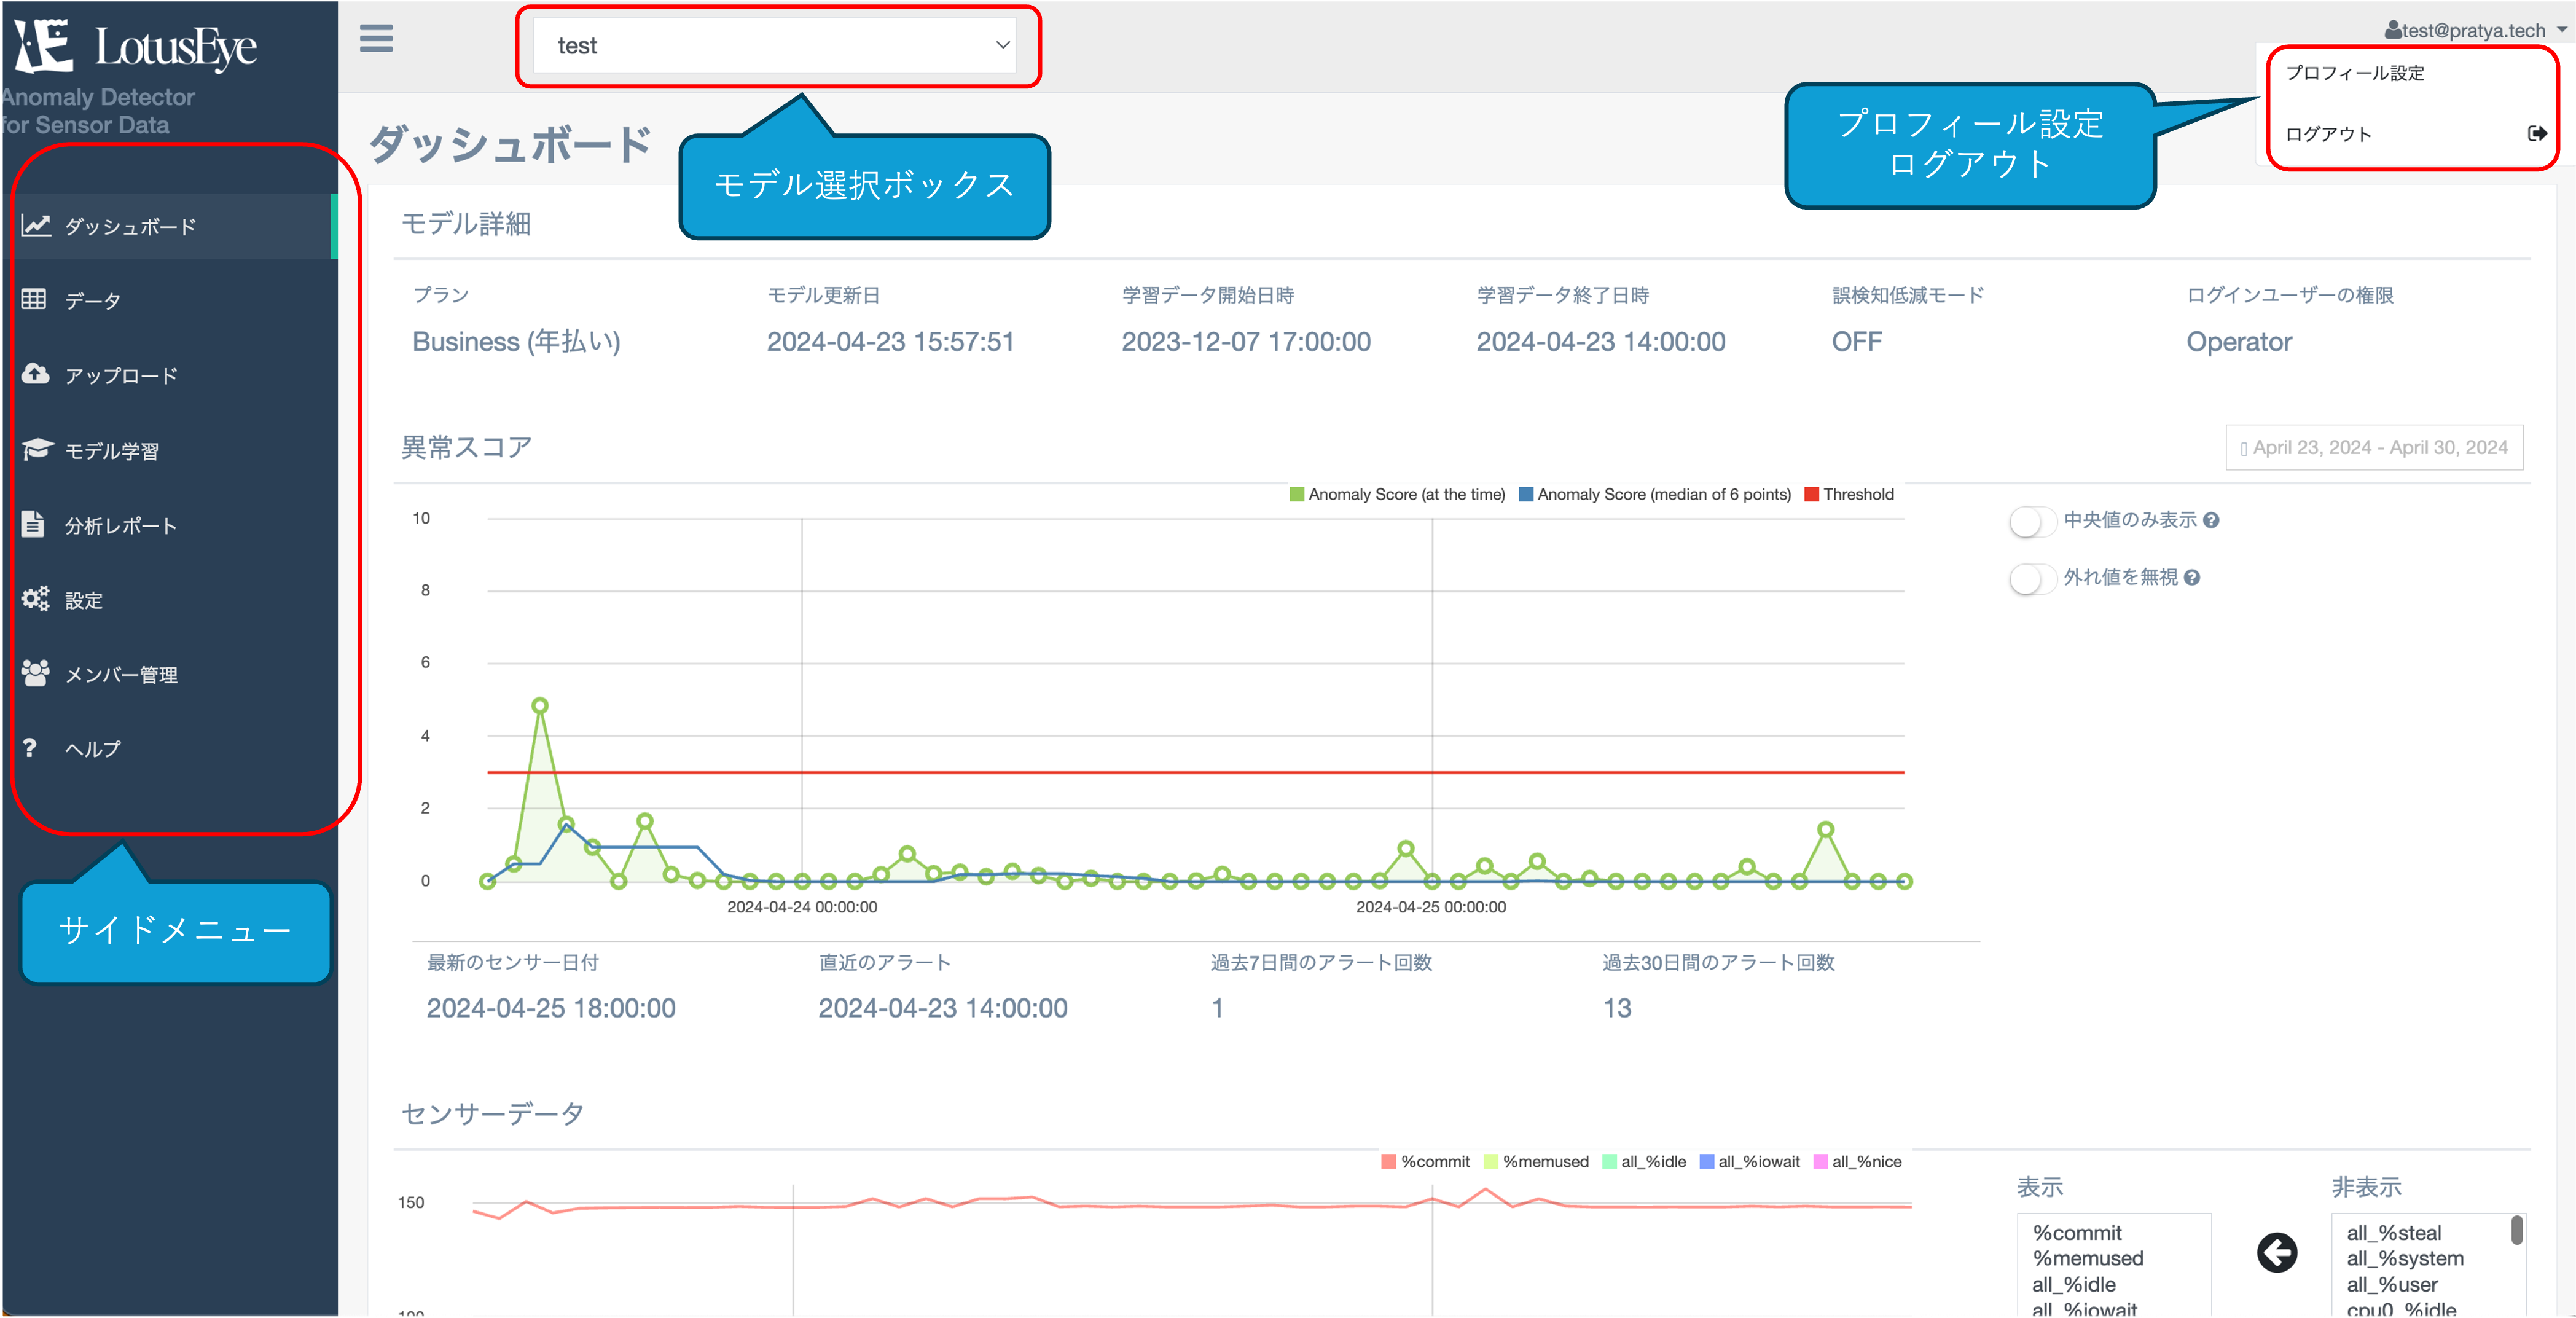
Task: Open 設定 in the side menu
Action: coord(171,600)
